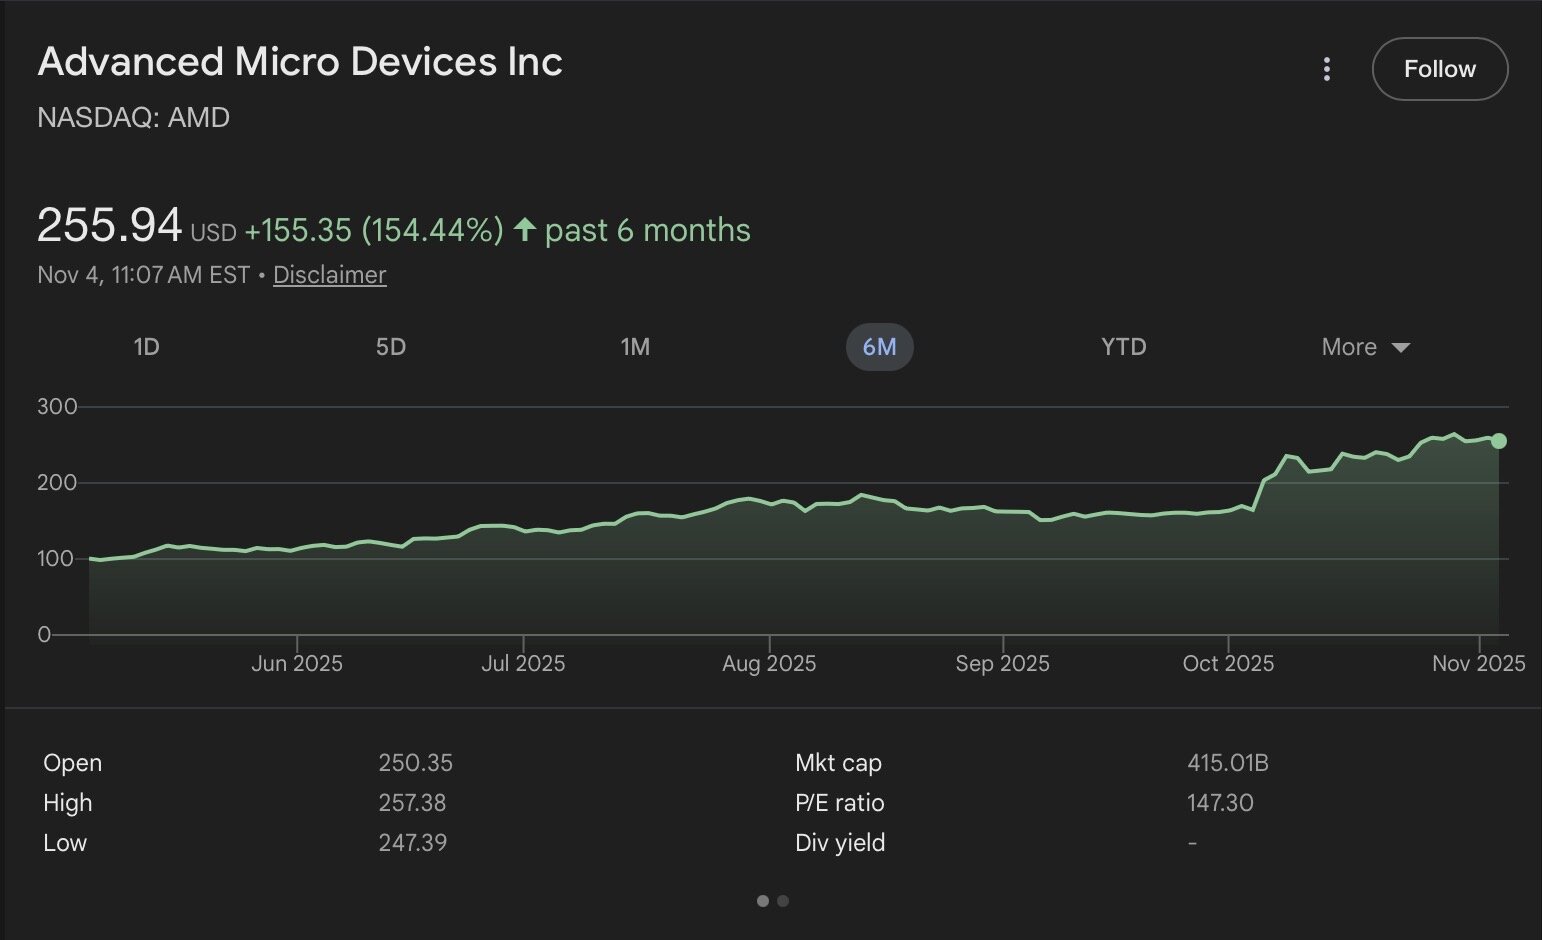Click the 255.94 price value
This screenshot has width=1542, height=940.
click(x=109, y=224)
